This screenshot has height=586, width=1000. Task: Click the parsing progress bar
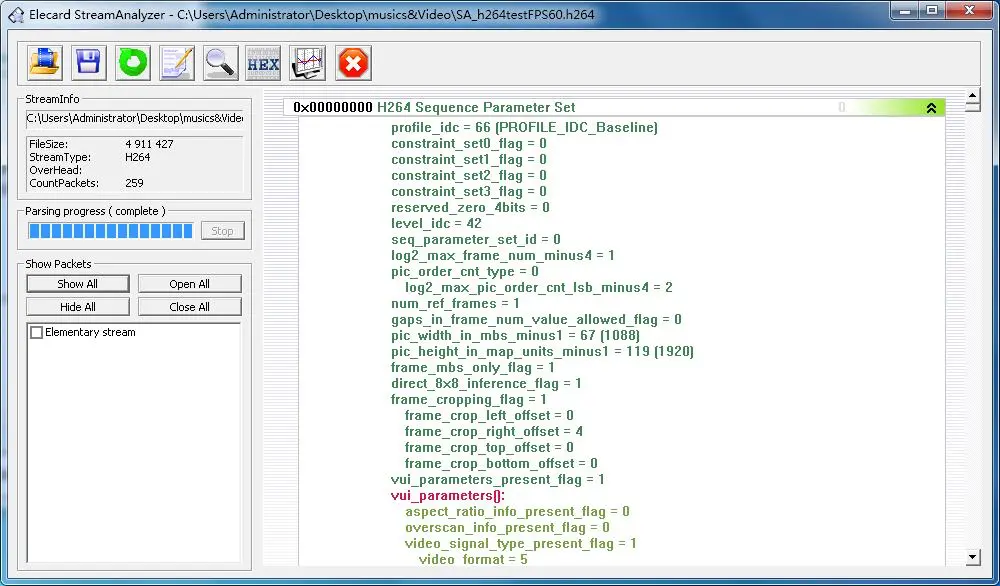tap(110, 231)
